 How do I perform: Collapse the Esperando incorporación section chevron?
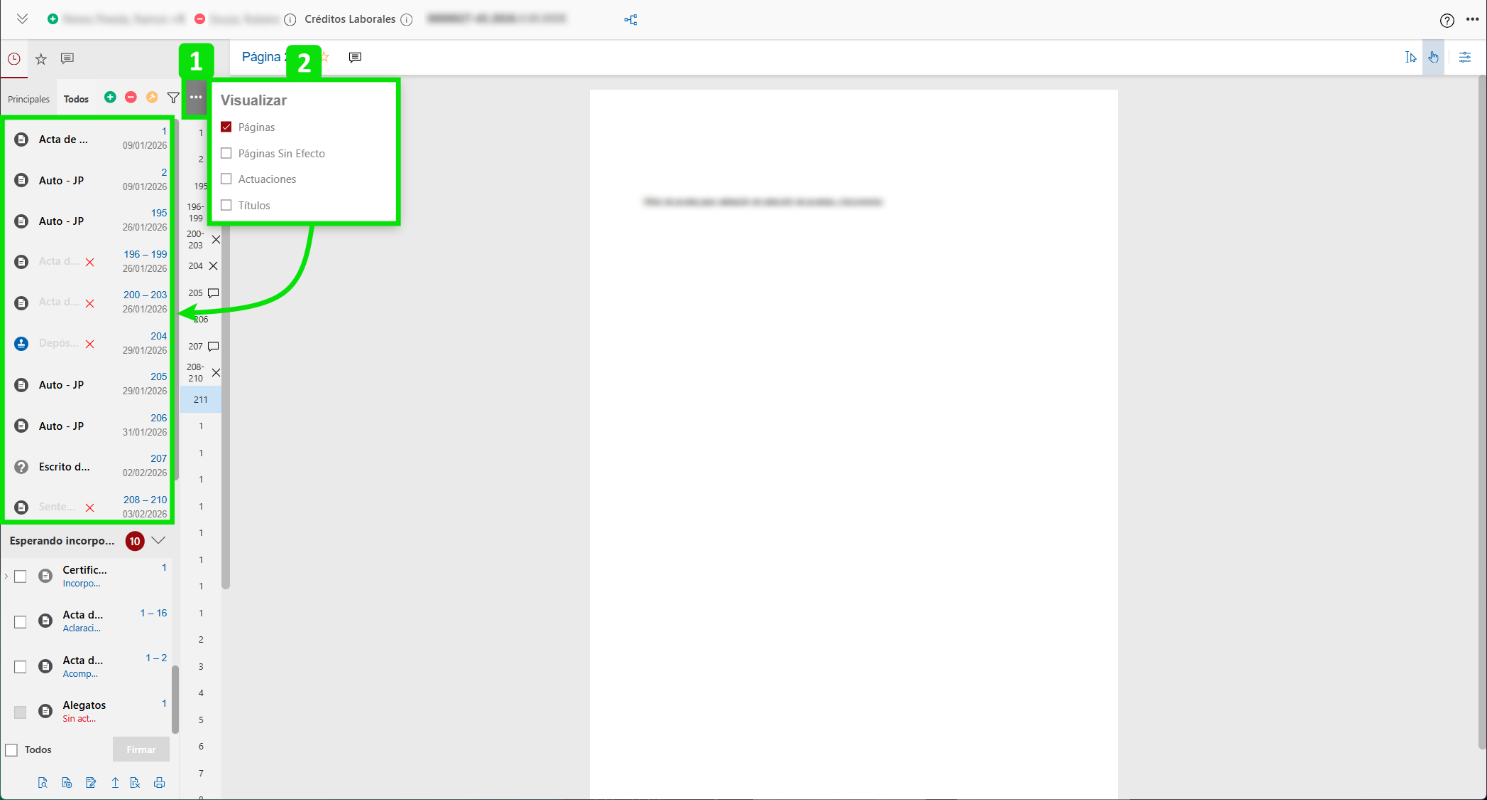(158, 541)
